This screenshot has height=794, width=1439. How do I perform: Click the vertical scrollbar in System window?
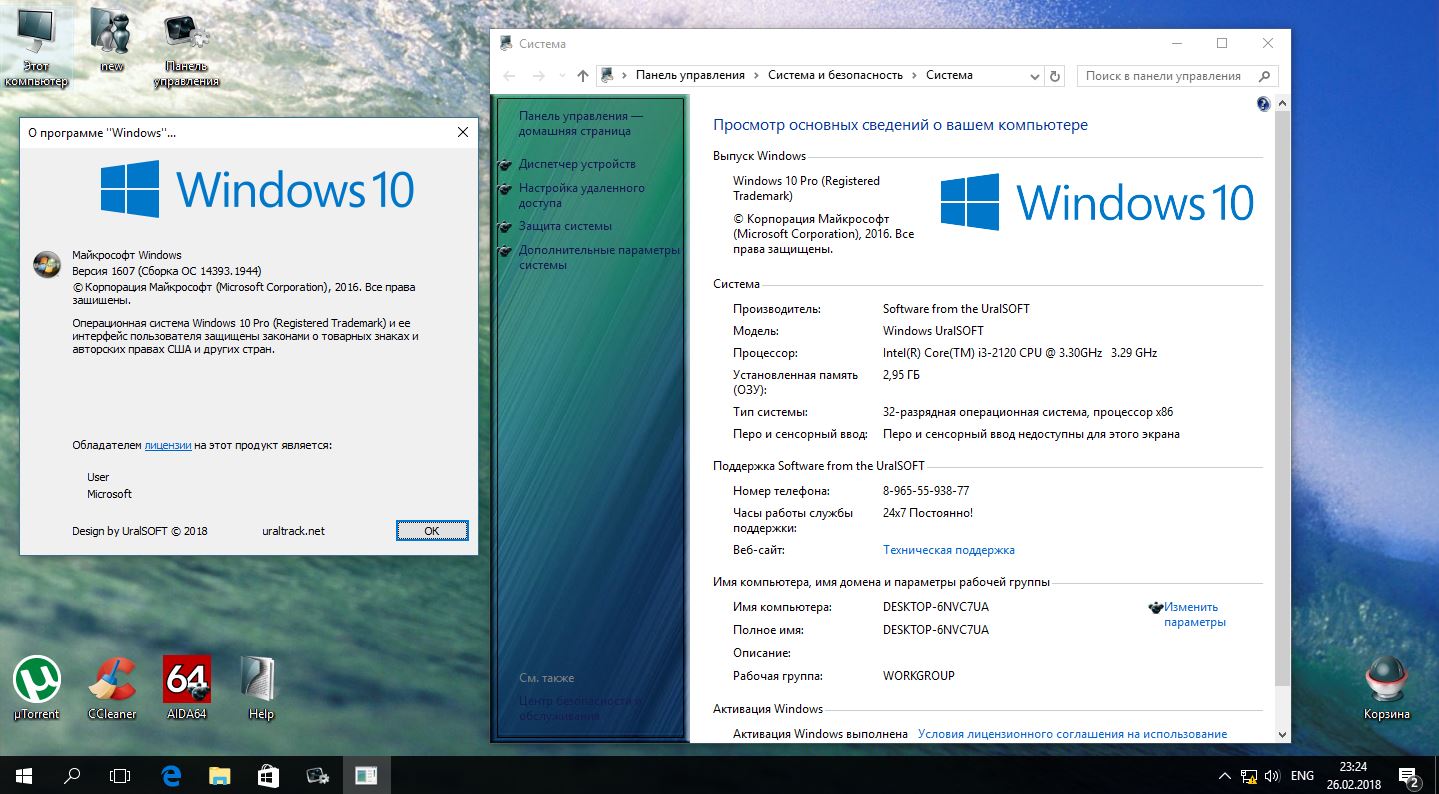(x=1283, y=400)
